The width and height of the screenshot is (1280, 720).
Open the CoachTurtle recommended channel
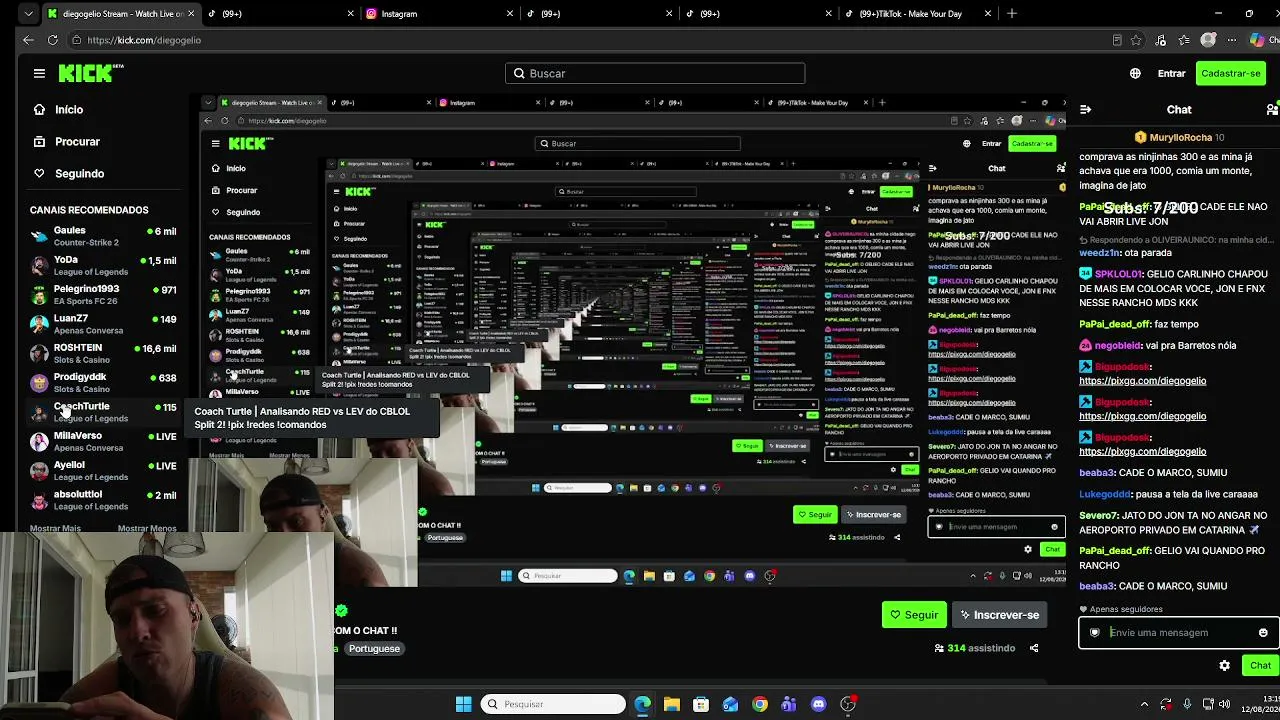(x=103, y=412)
